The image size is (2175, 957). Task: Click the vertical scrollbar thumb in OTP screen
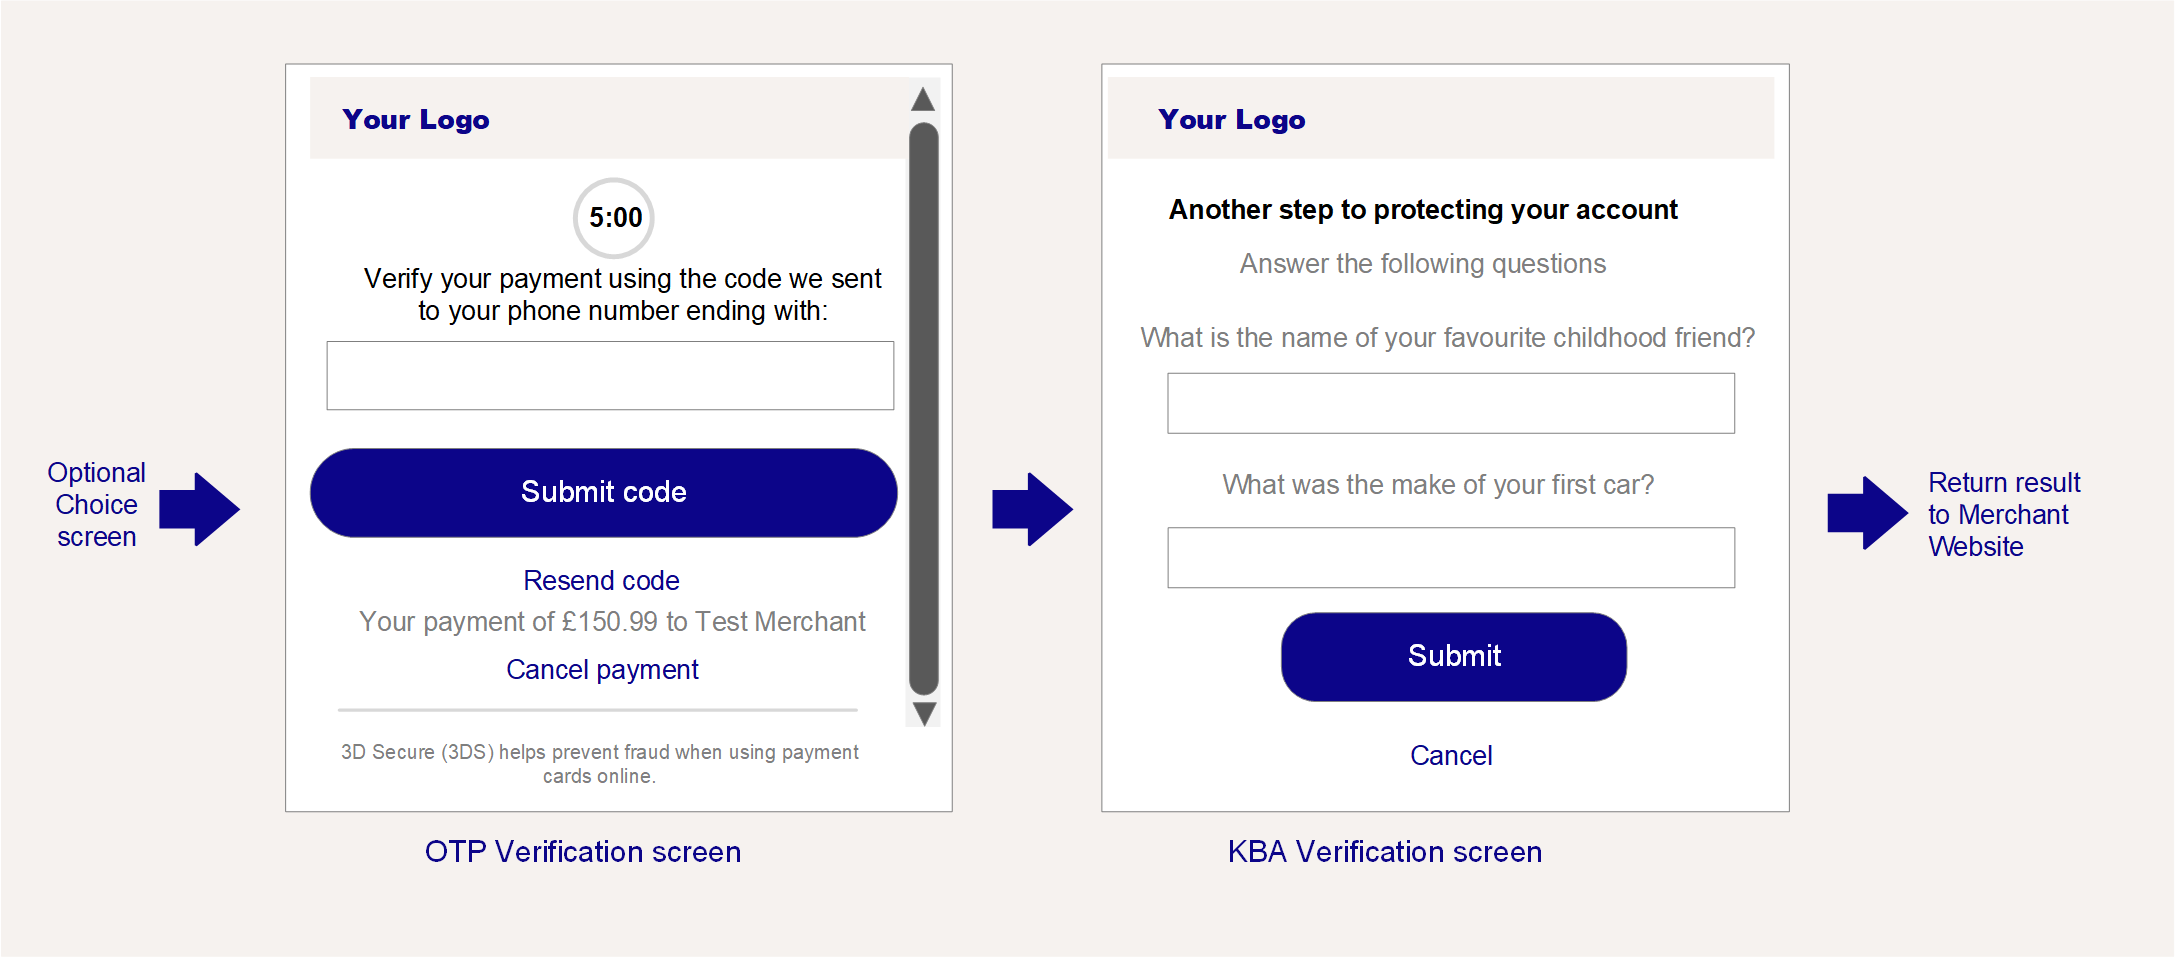[924, 408]
